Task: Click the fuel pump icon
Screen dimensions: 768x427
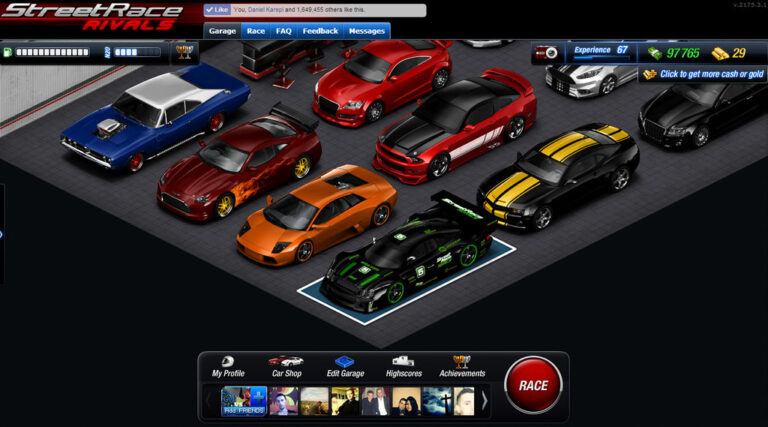Action: coord(7,52)
